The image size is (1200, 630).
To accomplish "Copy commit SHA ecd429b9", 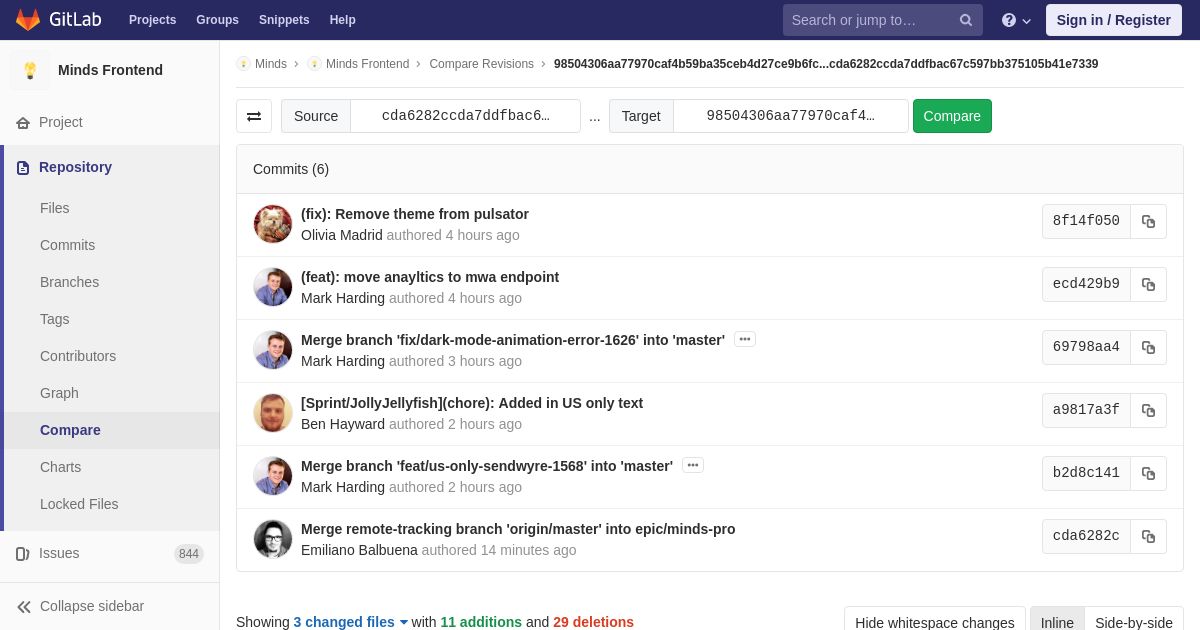I will (1148, 284).
